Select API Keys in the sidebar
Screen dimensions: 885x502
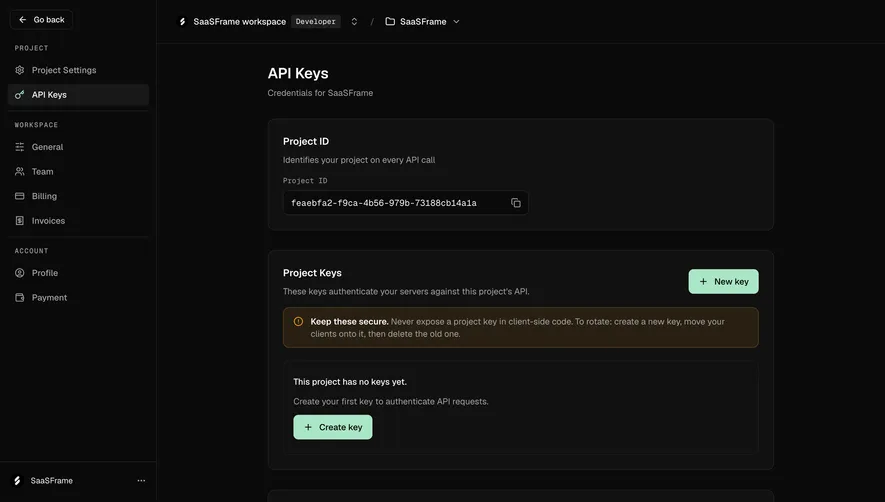coord(78,95)
